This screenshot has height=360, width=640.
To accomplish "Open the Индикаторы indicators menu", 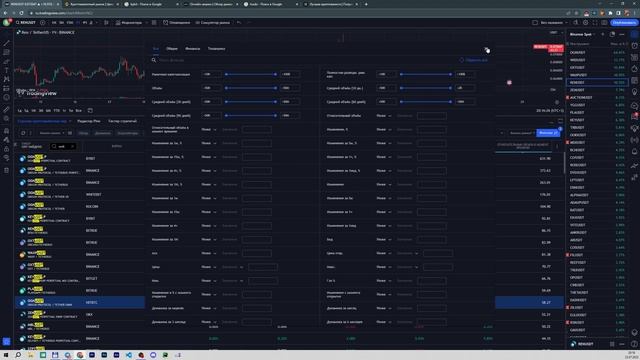I will 129,23.
